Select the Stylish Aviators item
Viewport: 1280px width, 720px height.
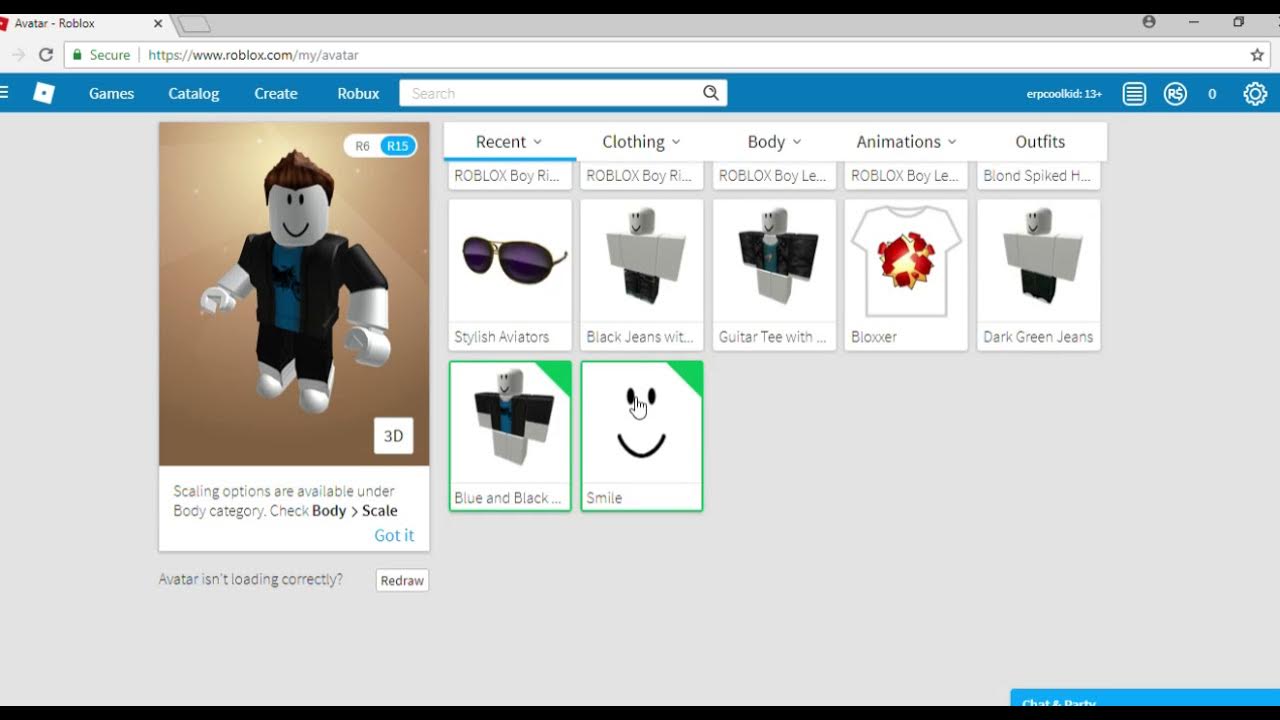[510, 274]
